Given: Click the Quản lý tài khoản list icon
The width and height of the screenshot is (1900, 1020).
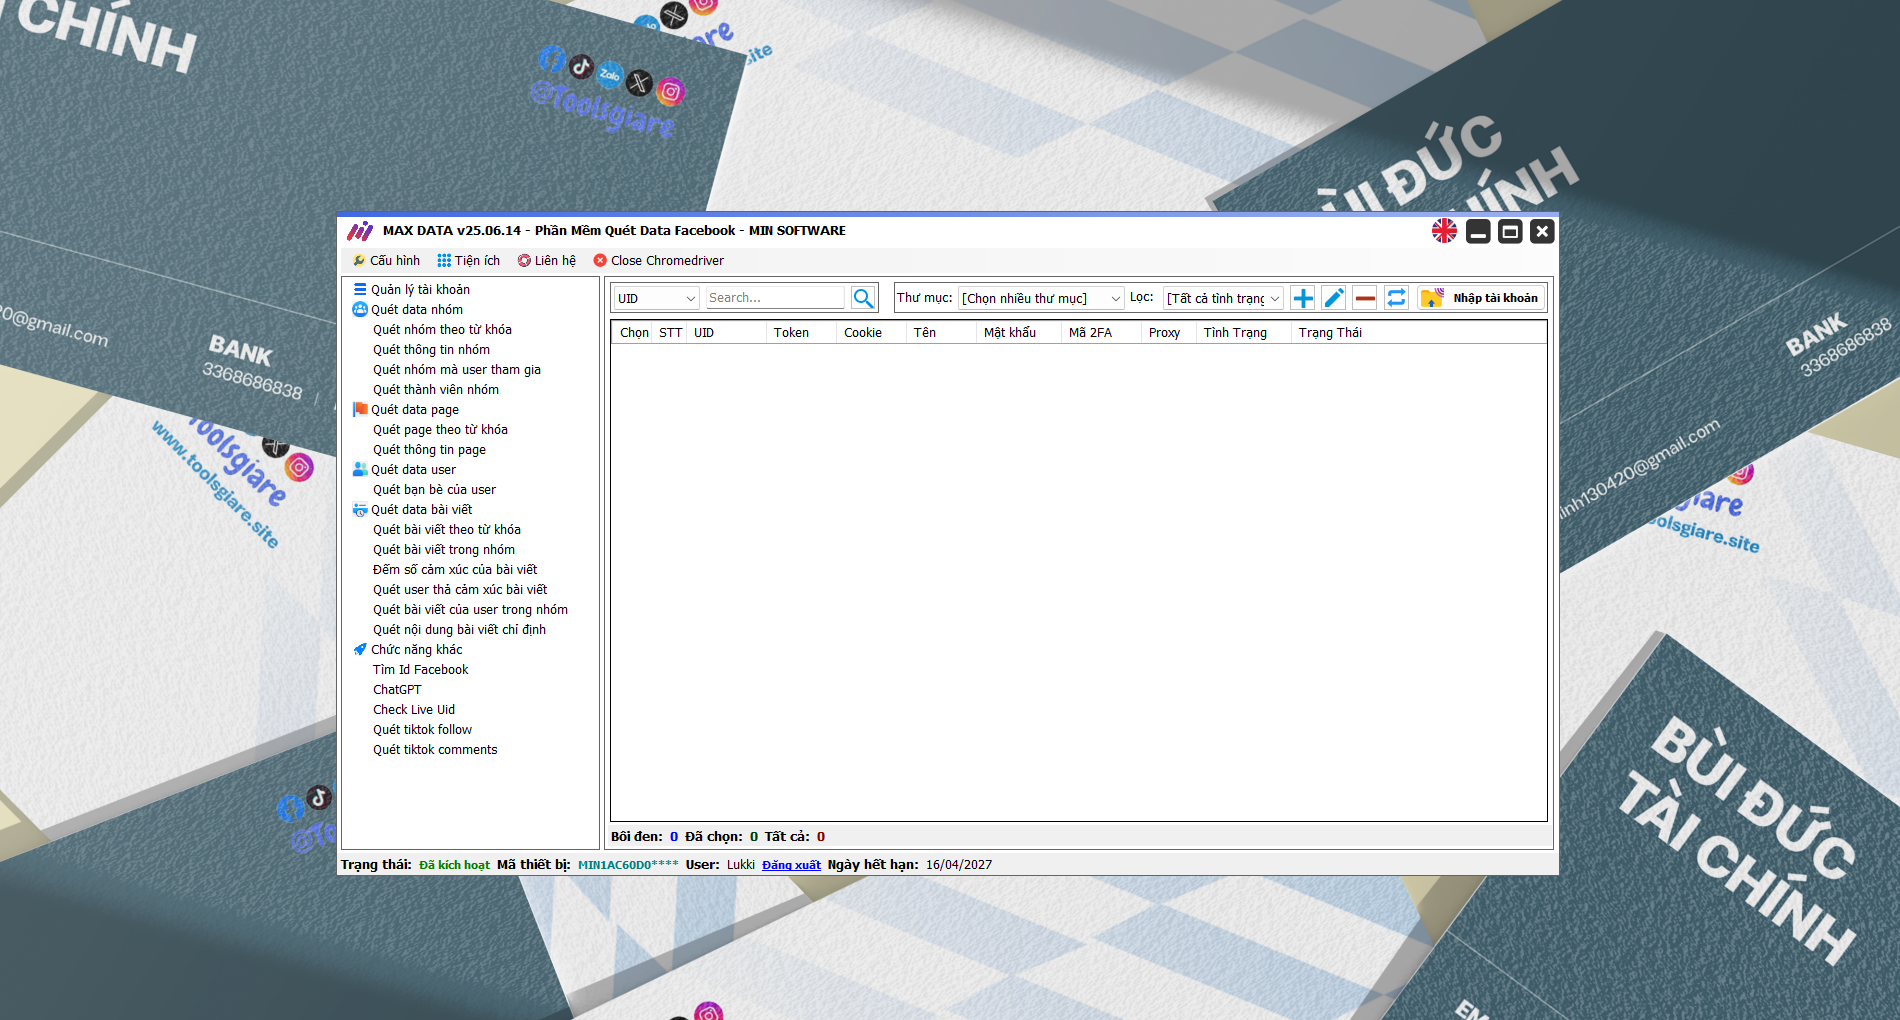Looking at the screenshot, I should pyautogui.click(x=360, y=289).
